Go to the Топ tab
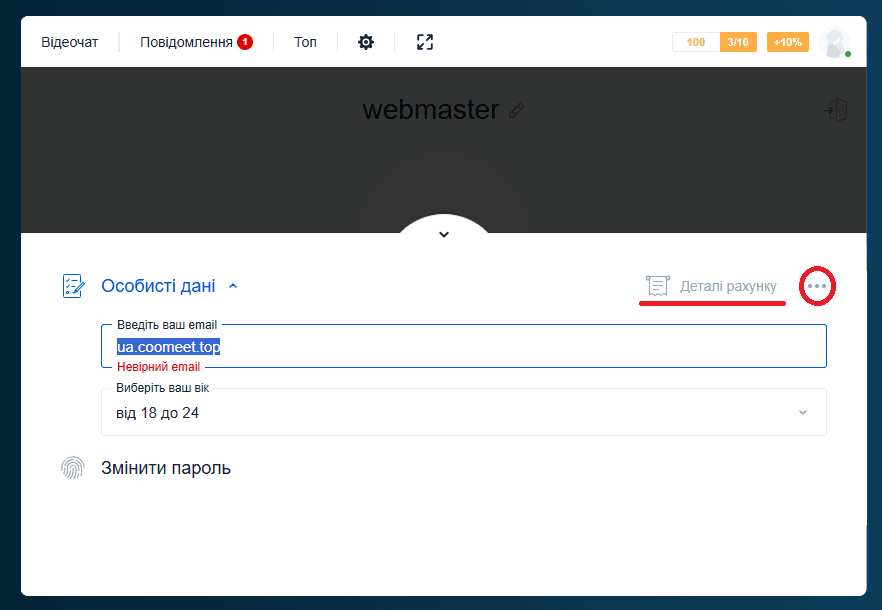882x610 pixels. pos(305,42)
